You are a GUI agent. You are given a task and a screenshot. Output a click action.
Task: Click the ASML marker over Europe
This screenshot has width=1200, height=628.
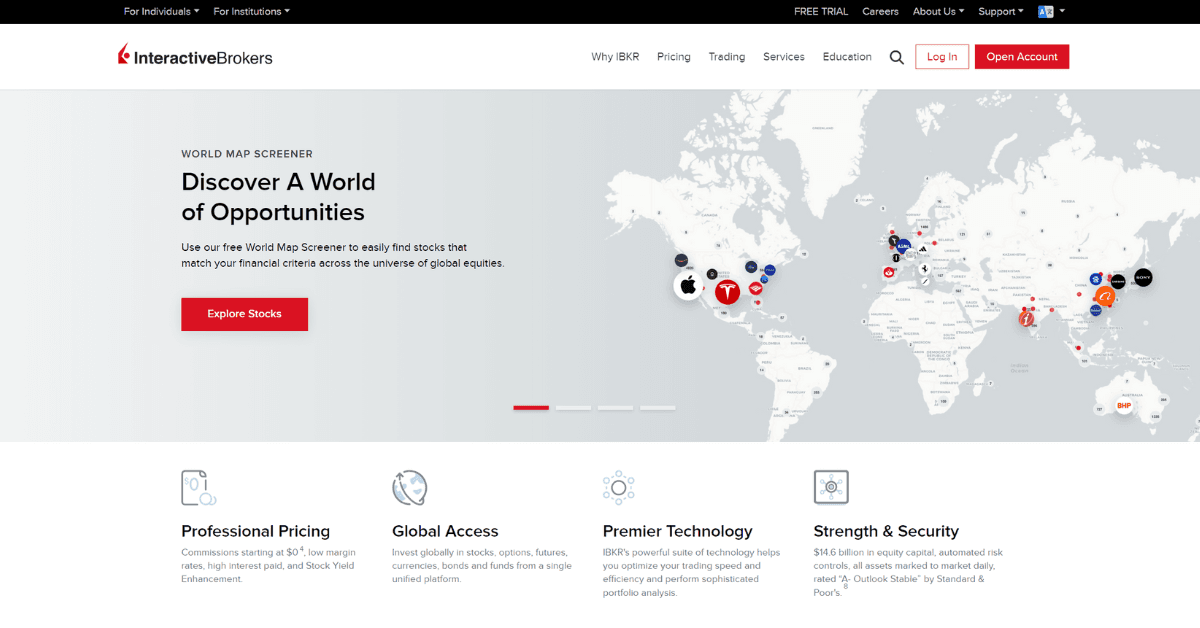tap(902, 246)
